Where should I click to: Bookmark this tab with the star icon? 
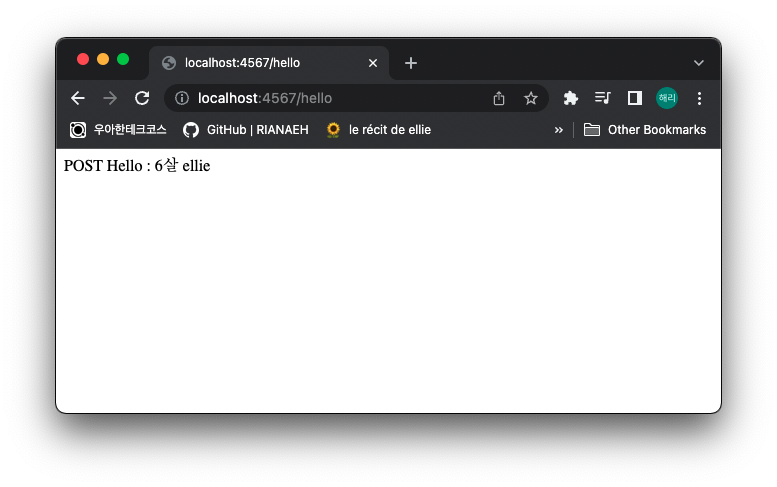pos(531,98)
